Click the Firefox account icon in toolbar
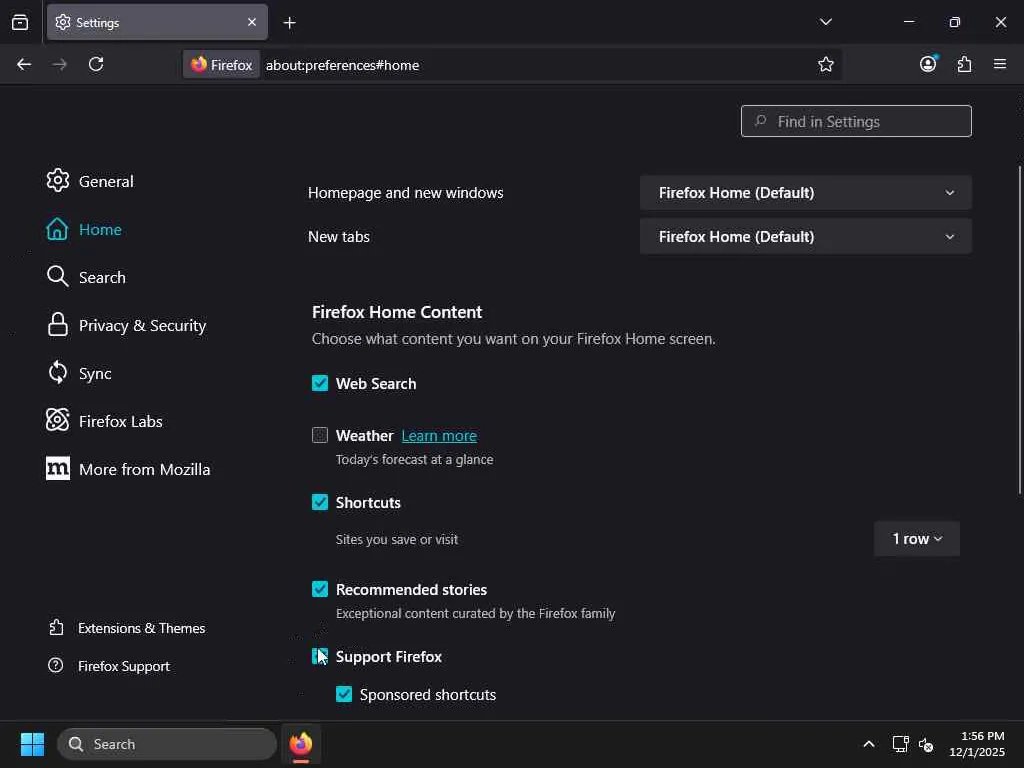Image resolution: width=1024 pixels, height=768 pixels. (928, 64)
